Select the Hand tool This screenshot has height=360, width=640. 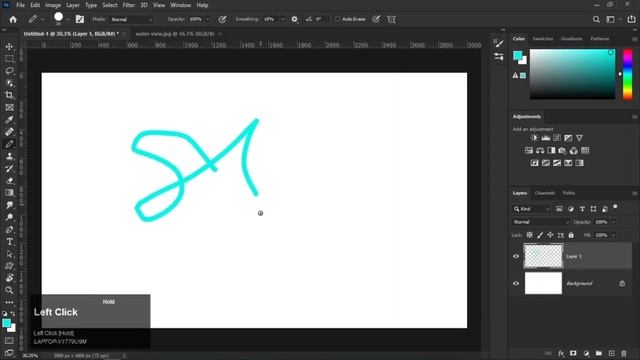point(9,278)
